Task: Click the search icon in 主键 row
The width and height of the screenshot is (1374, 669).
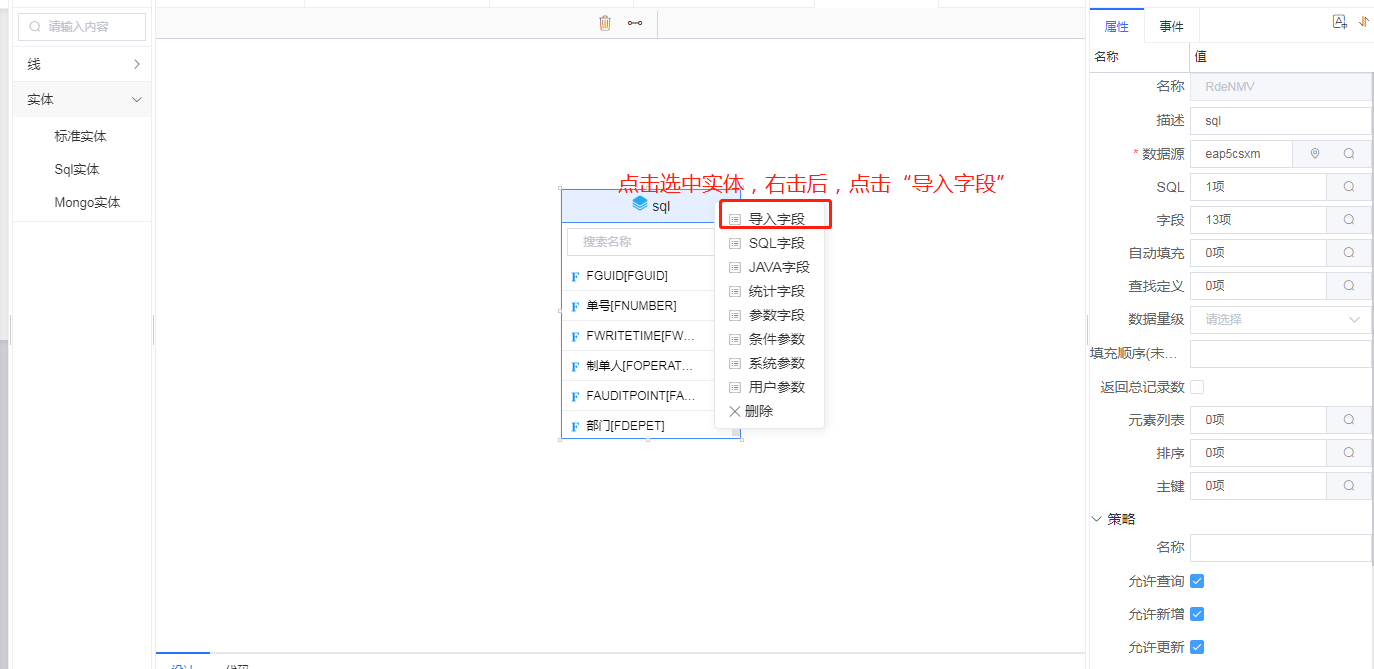Action: point(1348,485)
